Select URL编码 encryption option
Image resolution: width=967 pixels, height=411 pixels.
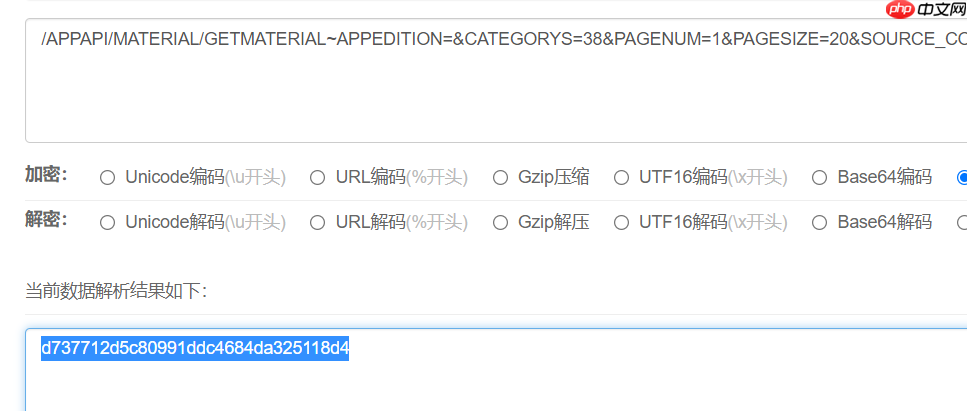318,178
